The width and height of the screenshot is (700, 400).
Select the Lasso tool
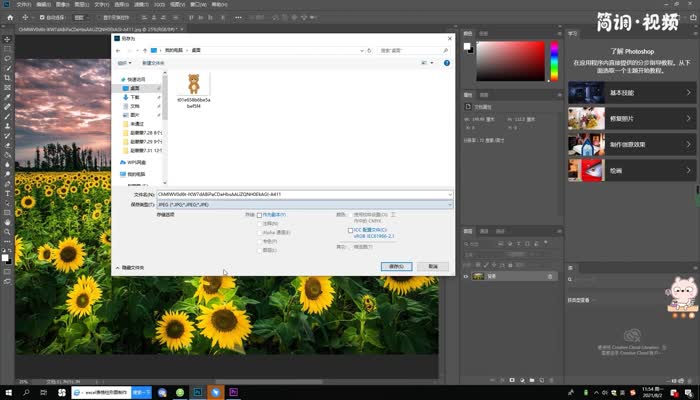[x=7, y=59]
